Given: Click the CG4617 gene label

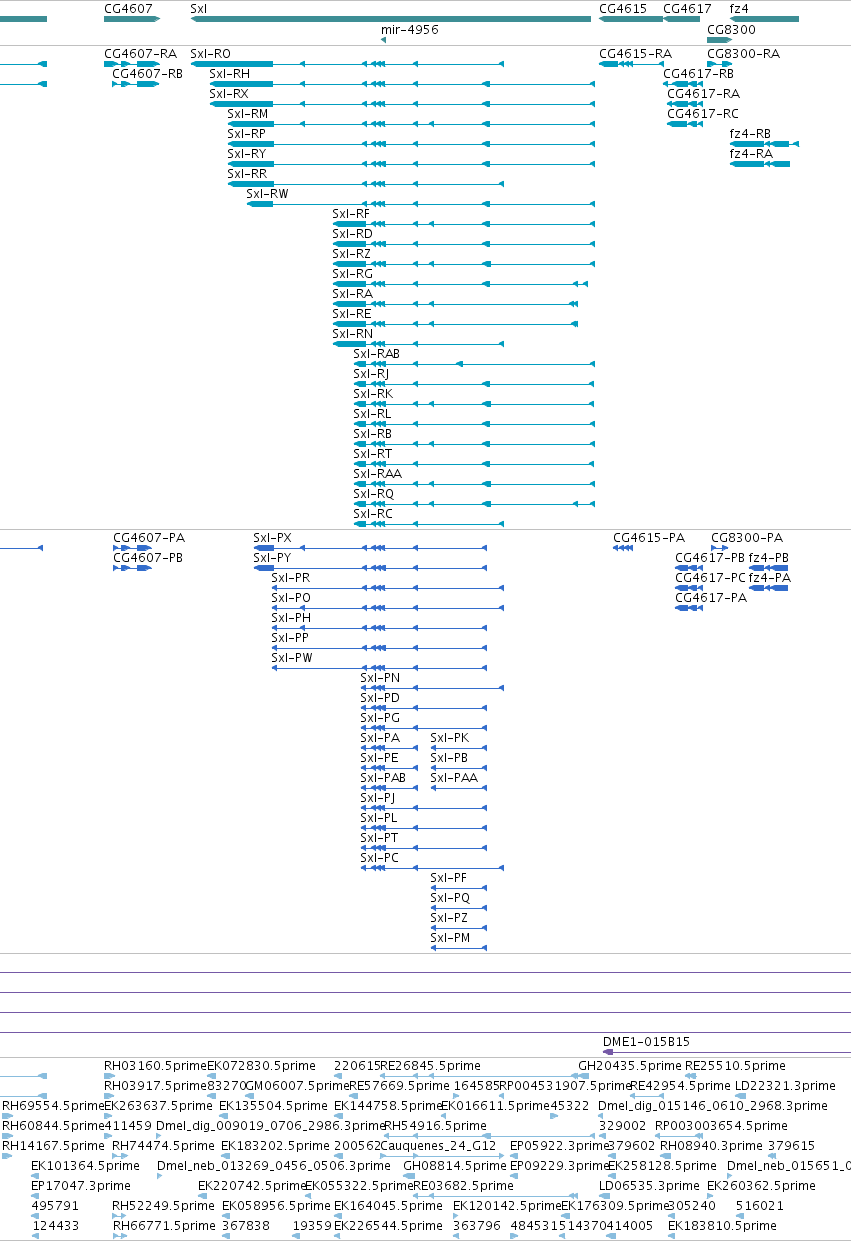Looking at the screenshot, I should coord(687,8).
